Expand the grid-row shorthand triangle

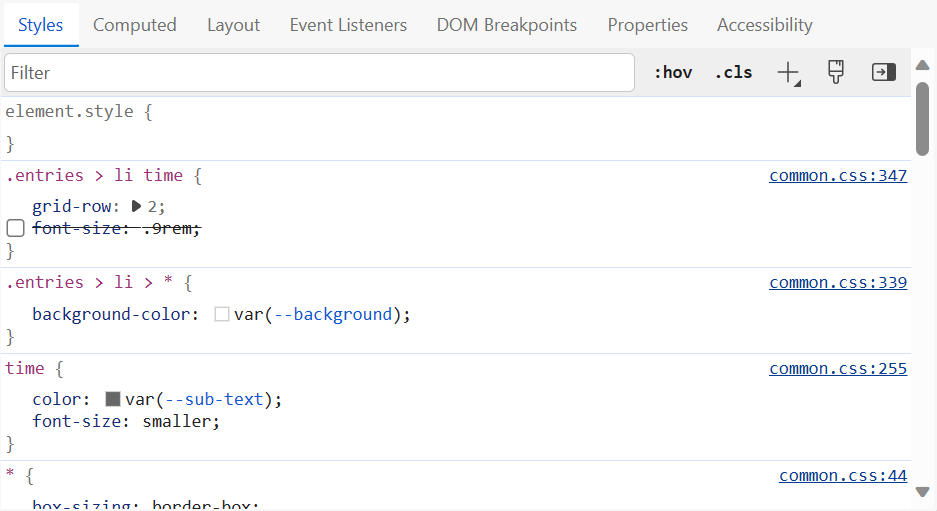[x=137, y=206]
